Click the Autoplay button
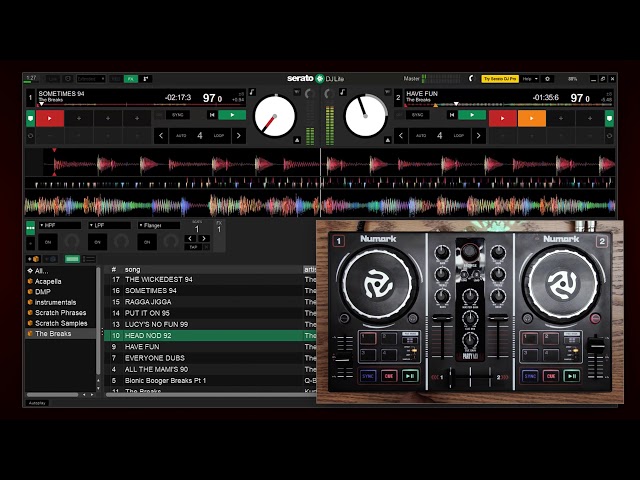 [37, 403]
